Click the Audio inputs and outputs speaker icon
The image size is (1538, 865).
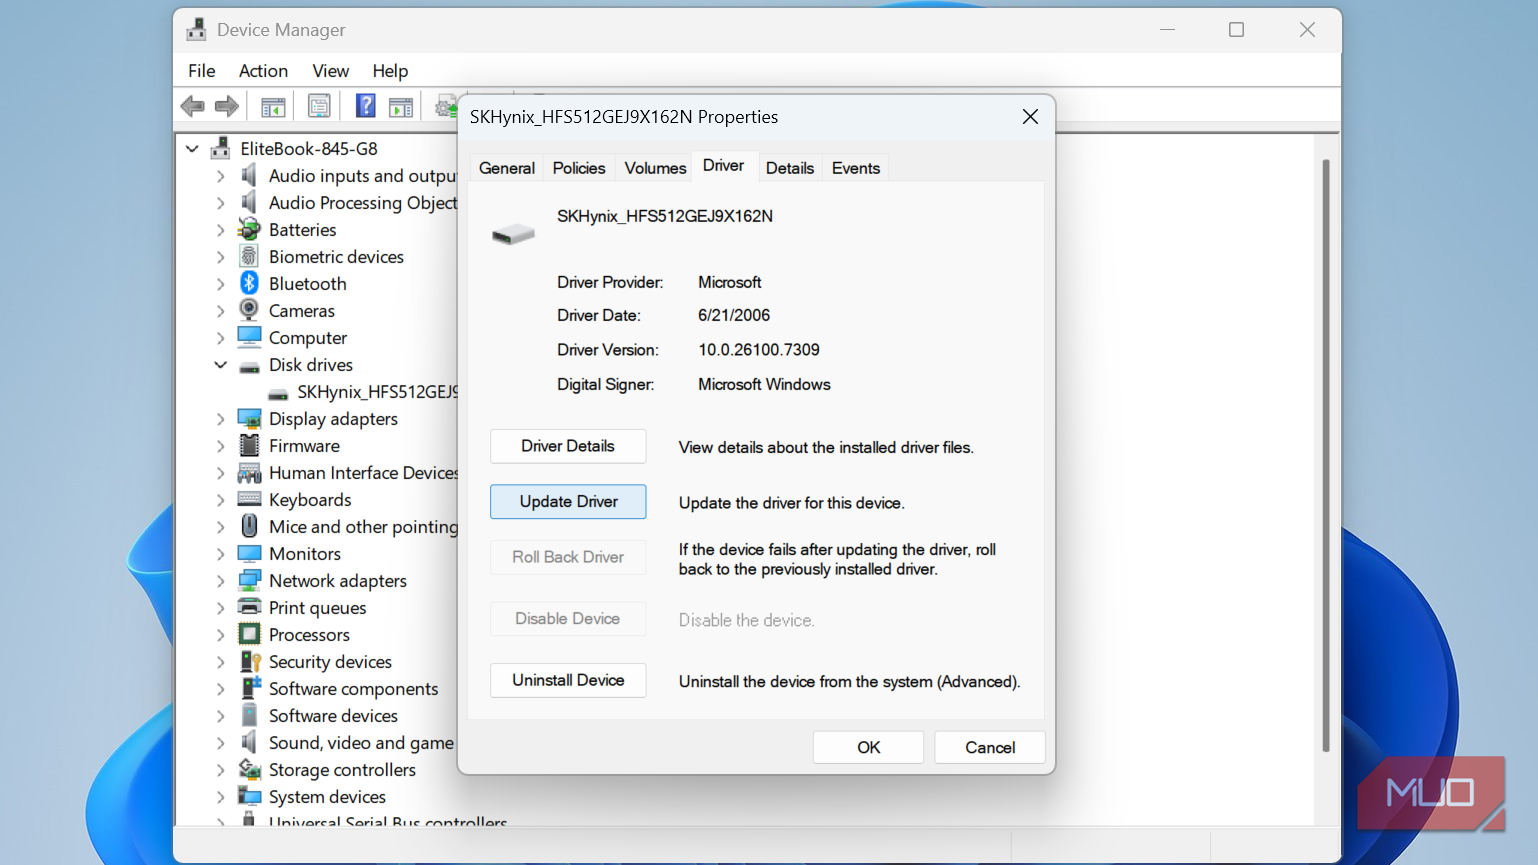[x=249, y=176]
